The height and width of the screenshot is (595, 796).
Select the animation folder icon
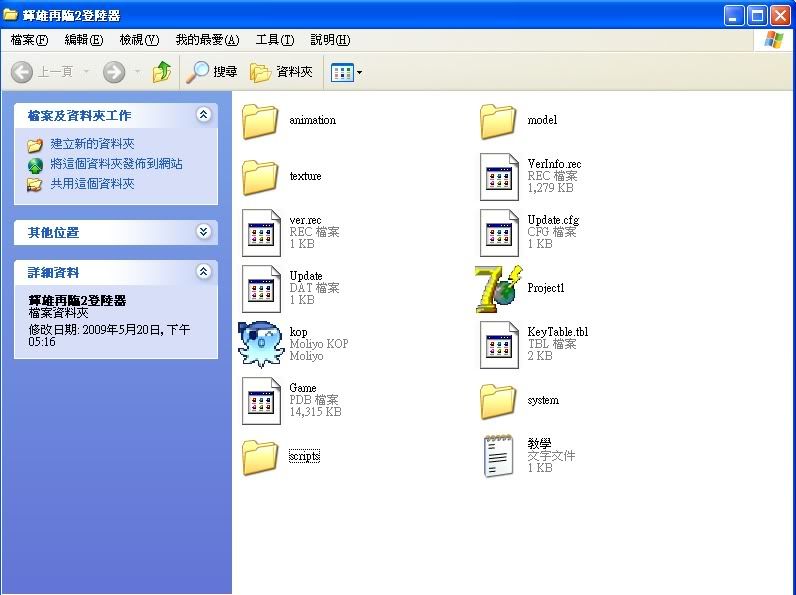coord(261,121)
